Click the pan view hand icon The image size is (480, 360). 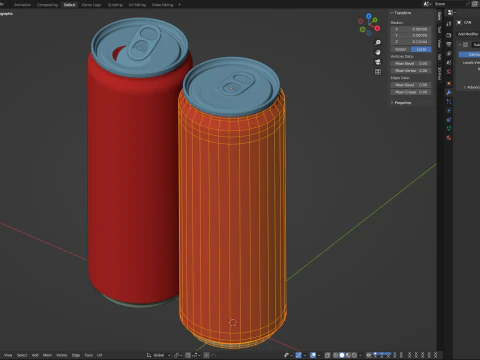378,52
